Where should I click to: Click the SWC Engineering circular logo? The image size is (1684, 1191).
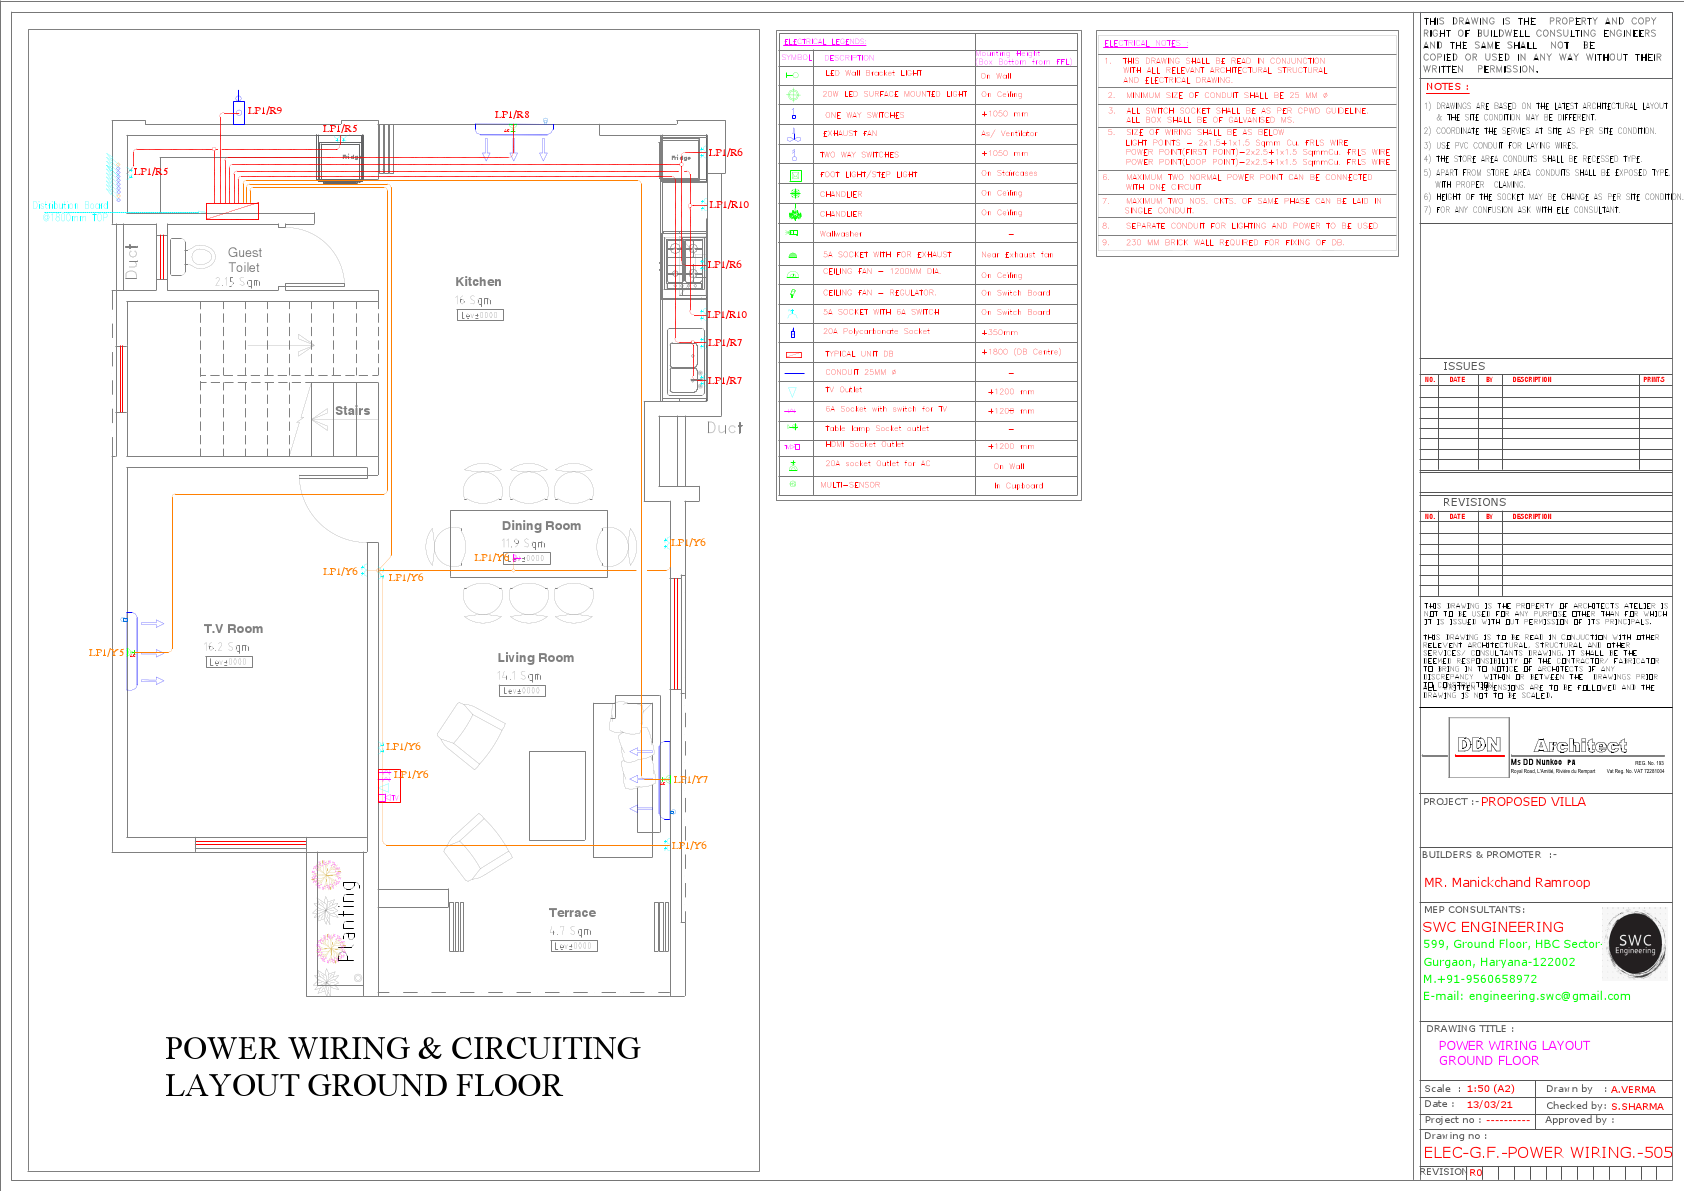tap(1634, 943)
